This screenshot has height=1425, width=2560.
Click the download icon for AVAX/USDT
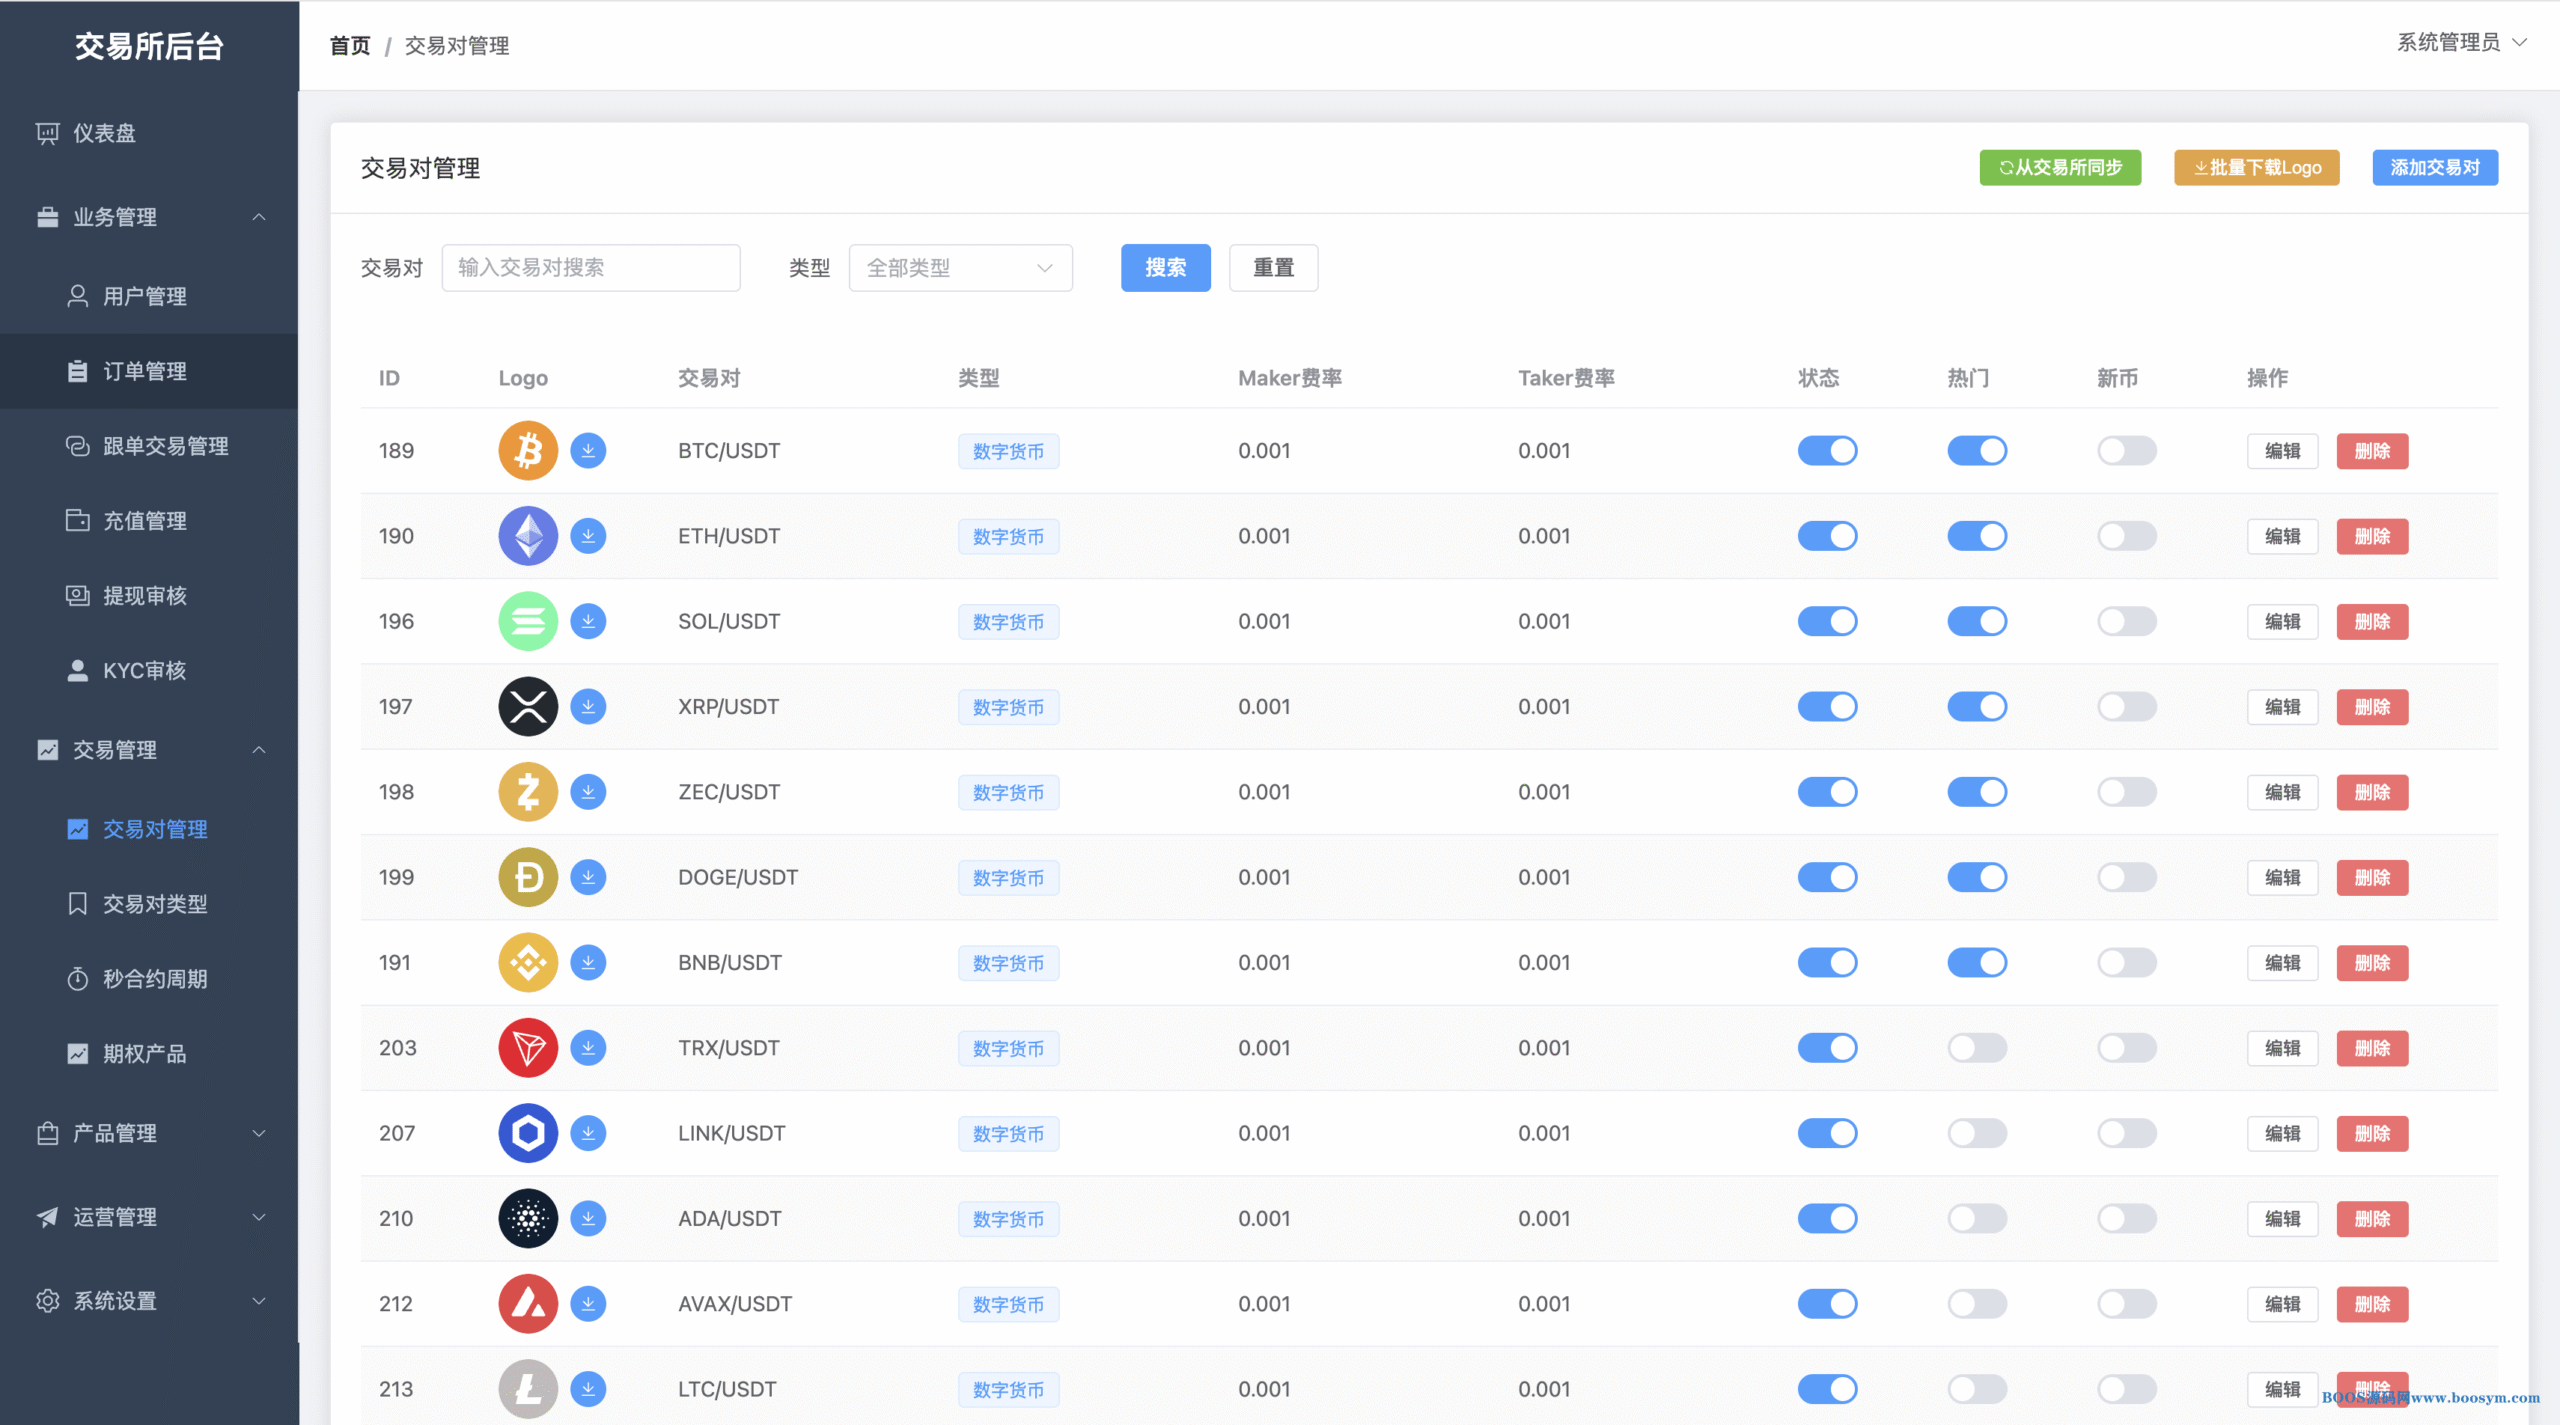[588, 1304]
